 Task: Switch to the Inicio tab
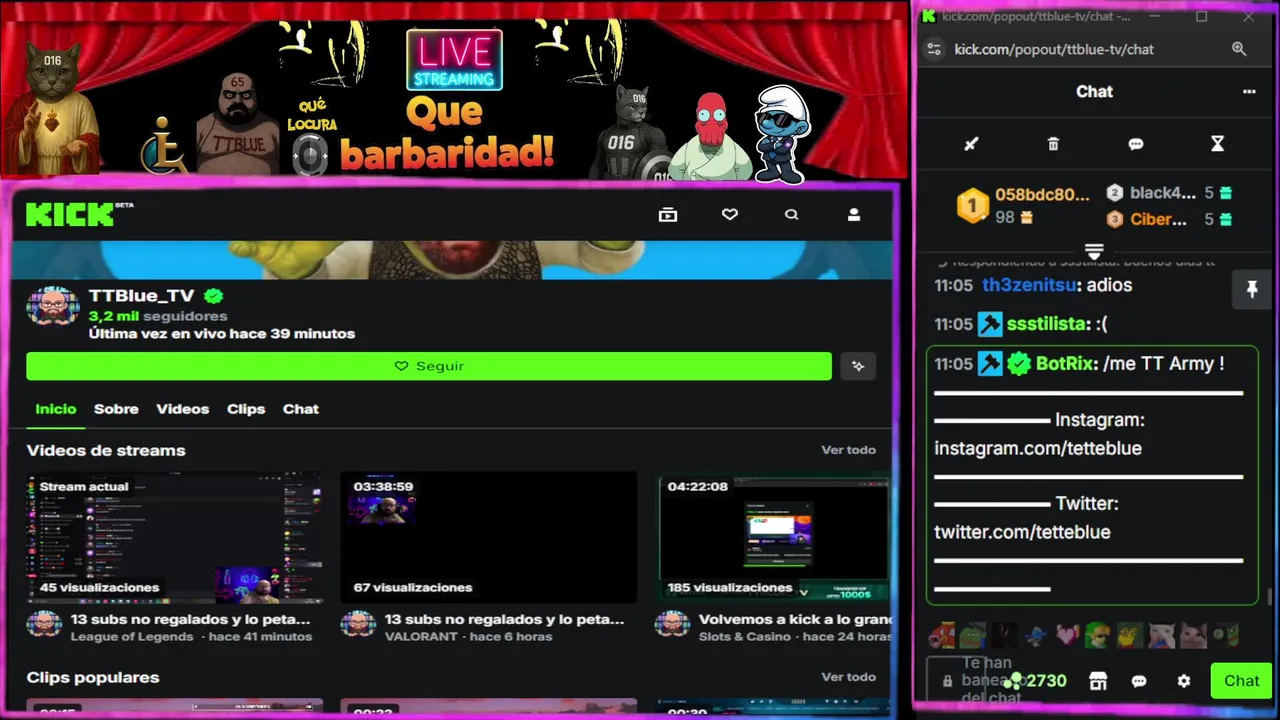point(56,409)
